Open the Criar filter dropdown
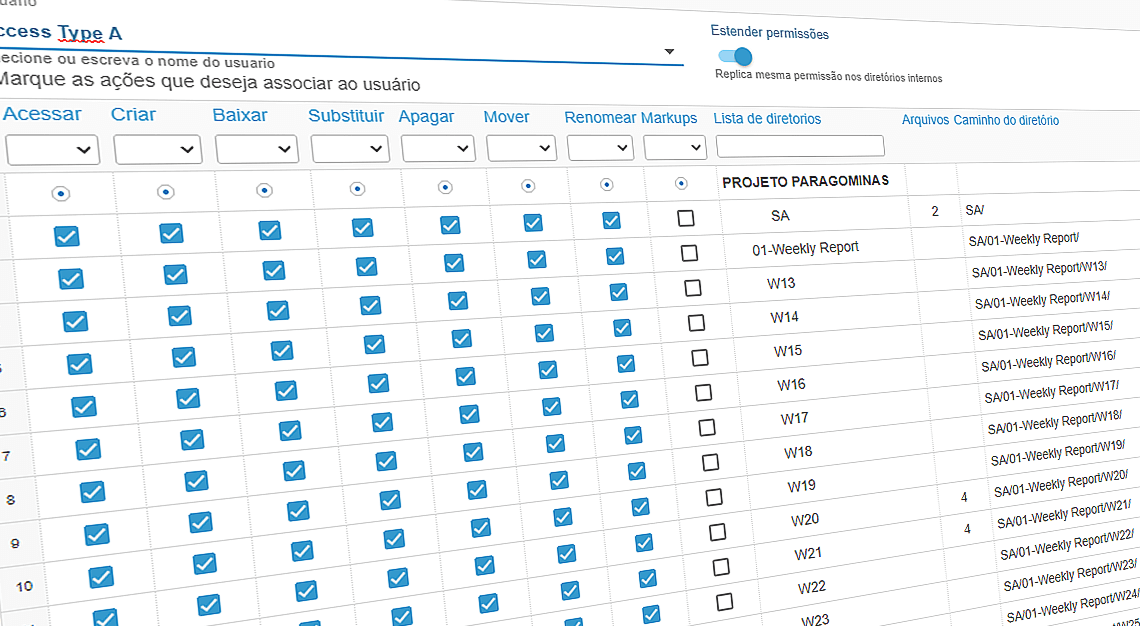Viewport: 1140px width, 626px height. point(157,148)
